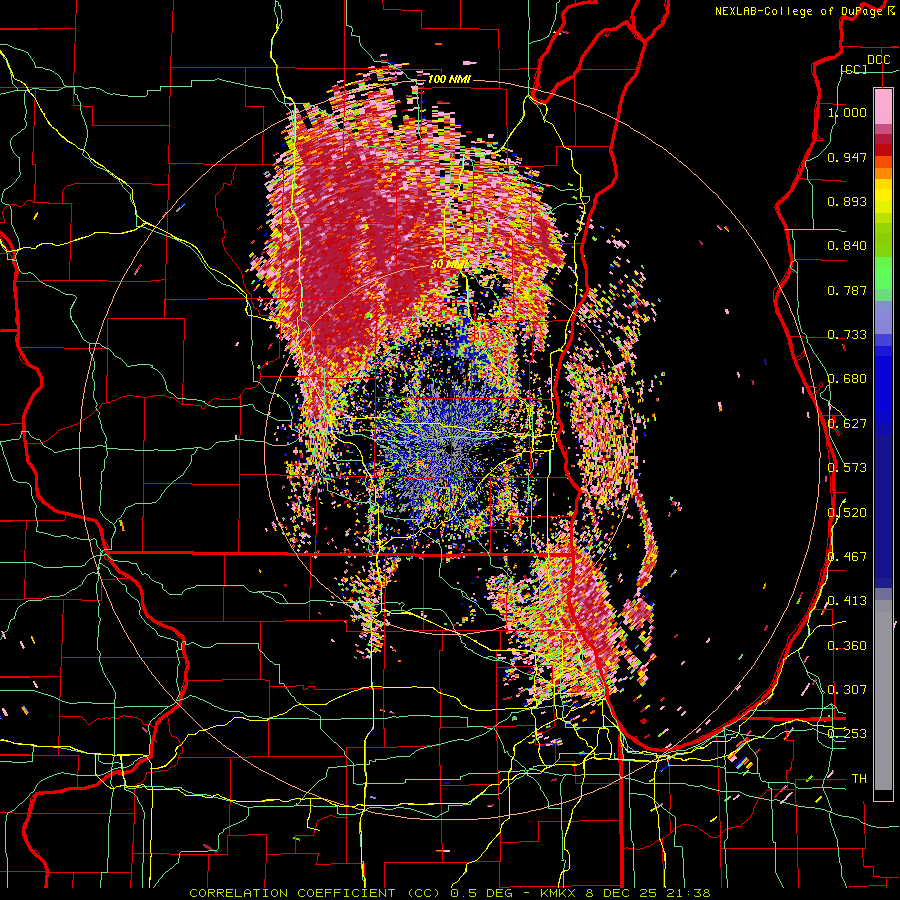
Task: Click the 1.000 scale value
Action: pos(847,112)
